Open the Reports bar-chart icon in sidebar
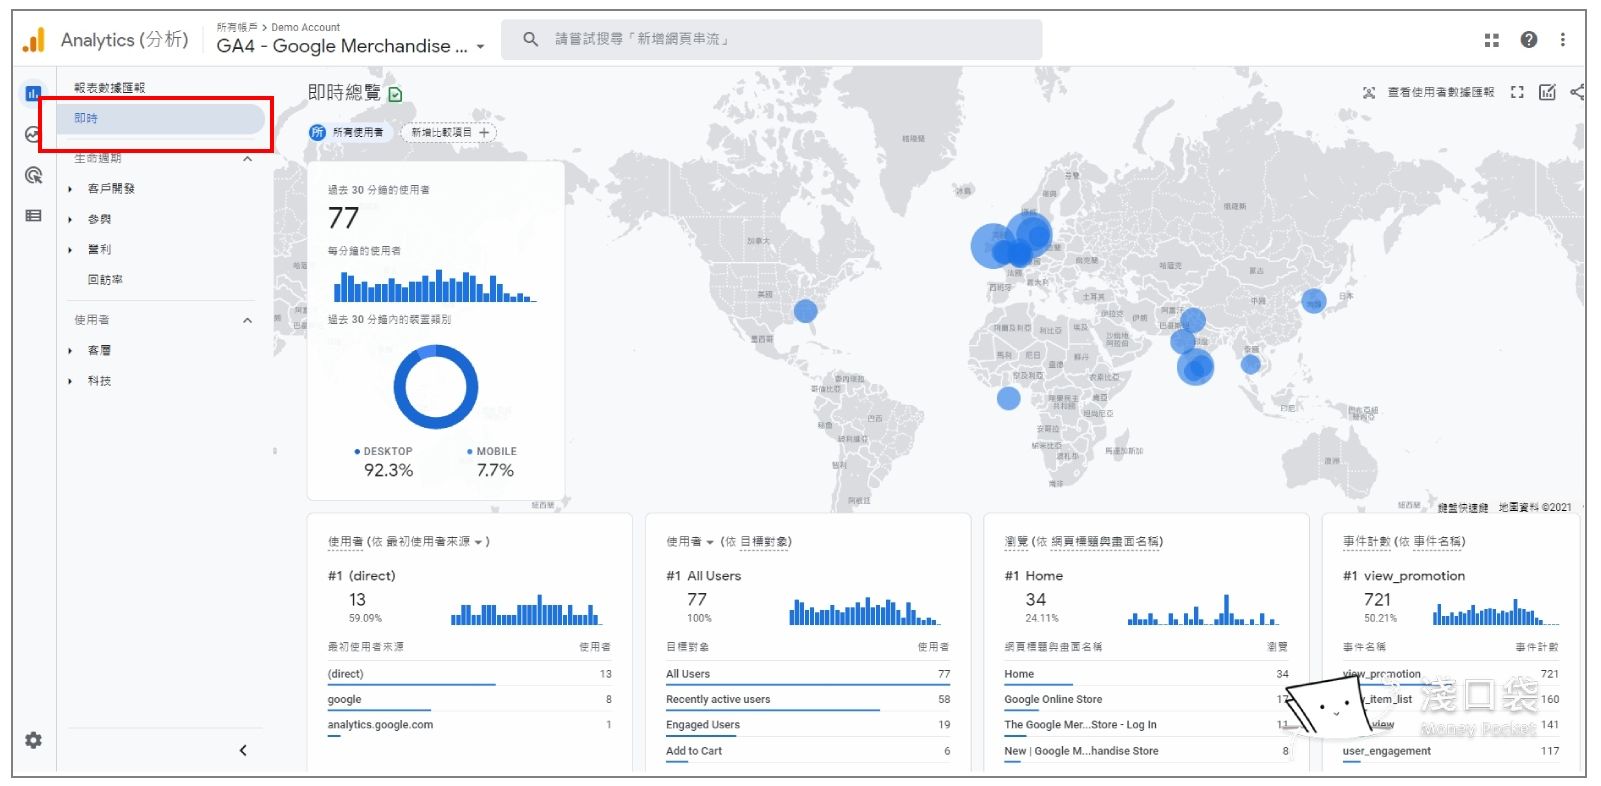 point(33,93)
